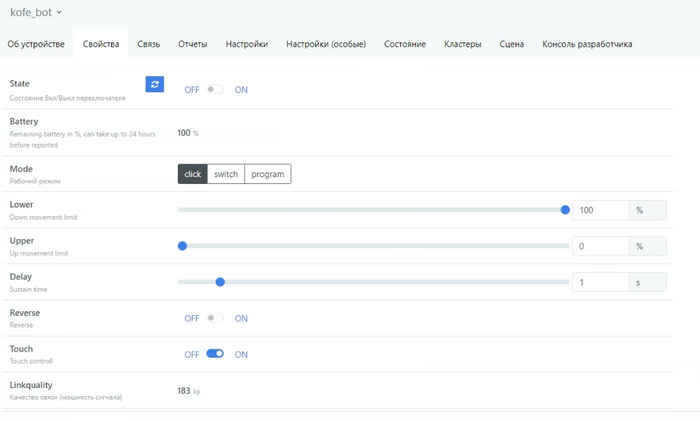Click the State refresh icon button
The height and width of the screenshot is (421, 700).
coord(154,85)
